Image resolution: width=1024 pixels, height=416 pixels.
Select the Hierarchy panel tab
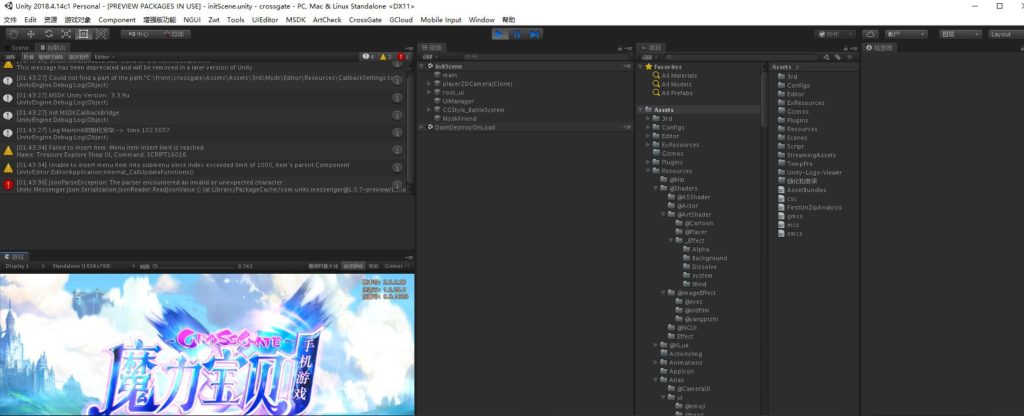coord(434,48)
